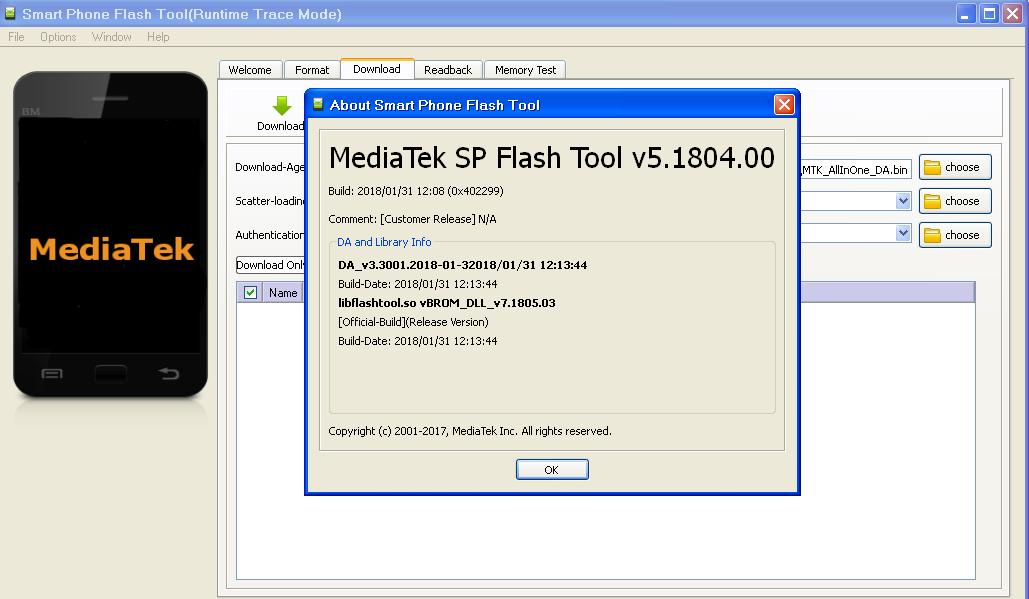Switch to the Welcome tab
This screenshot has height=599, width=1029.
250,70
